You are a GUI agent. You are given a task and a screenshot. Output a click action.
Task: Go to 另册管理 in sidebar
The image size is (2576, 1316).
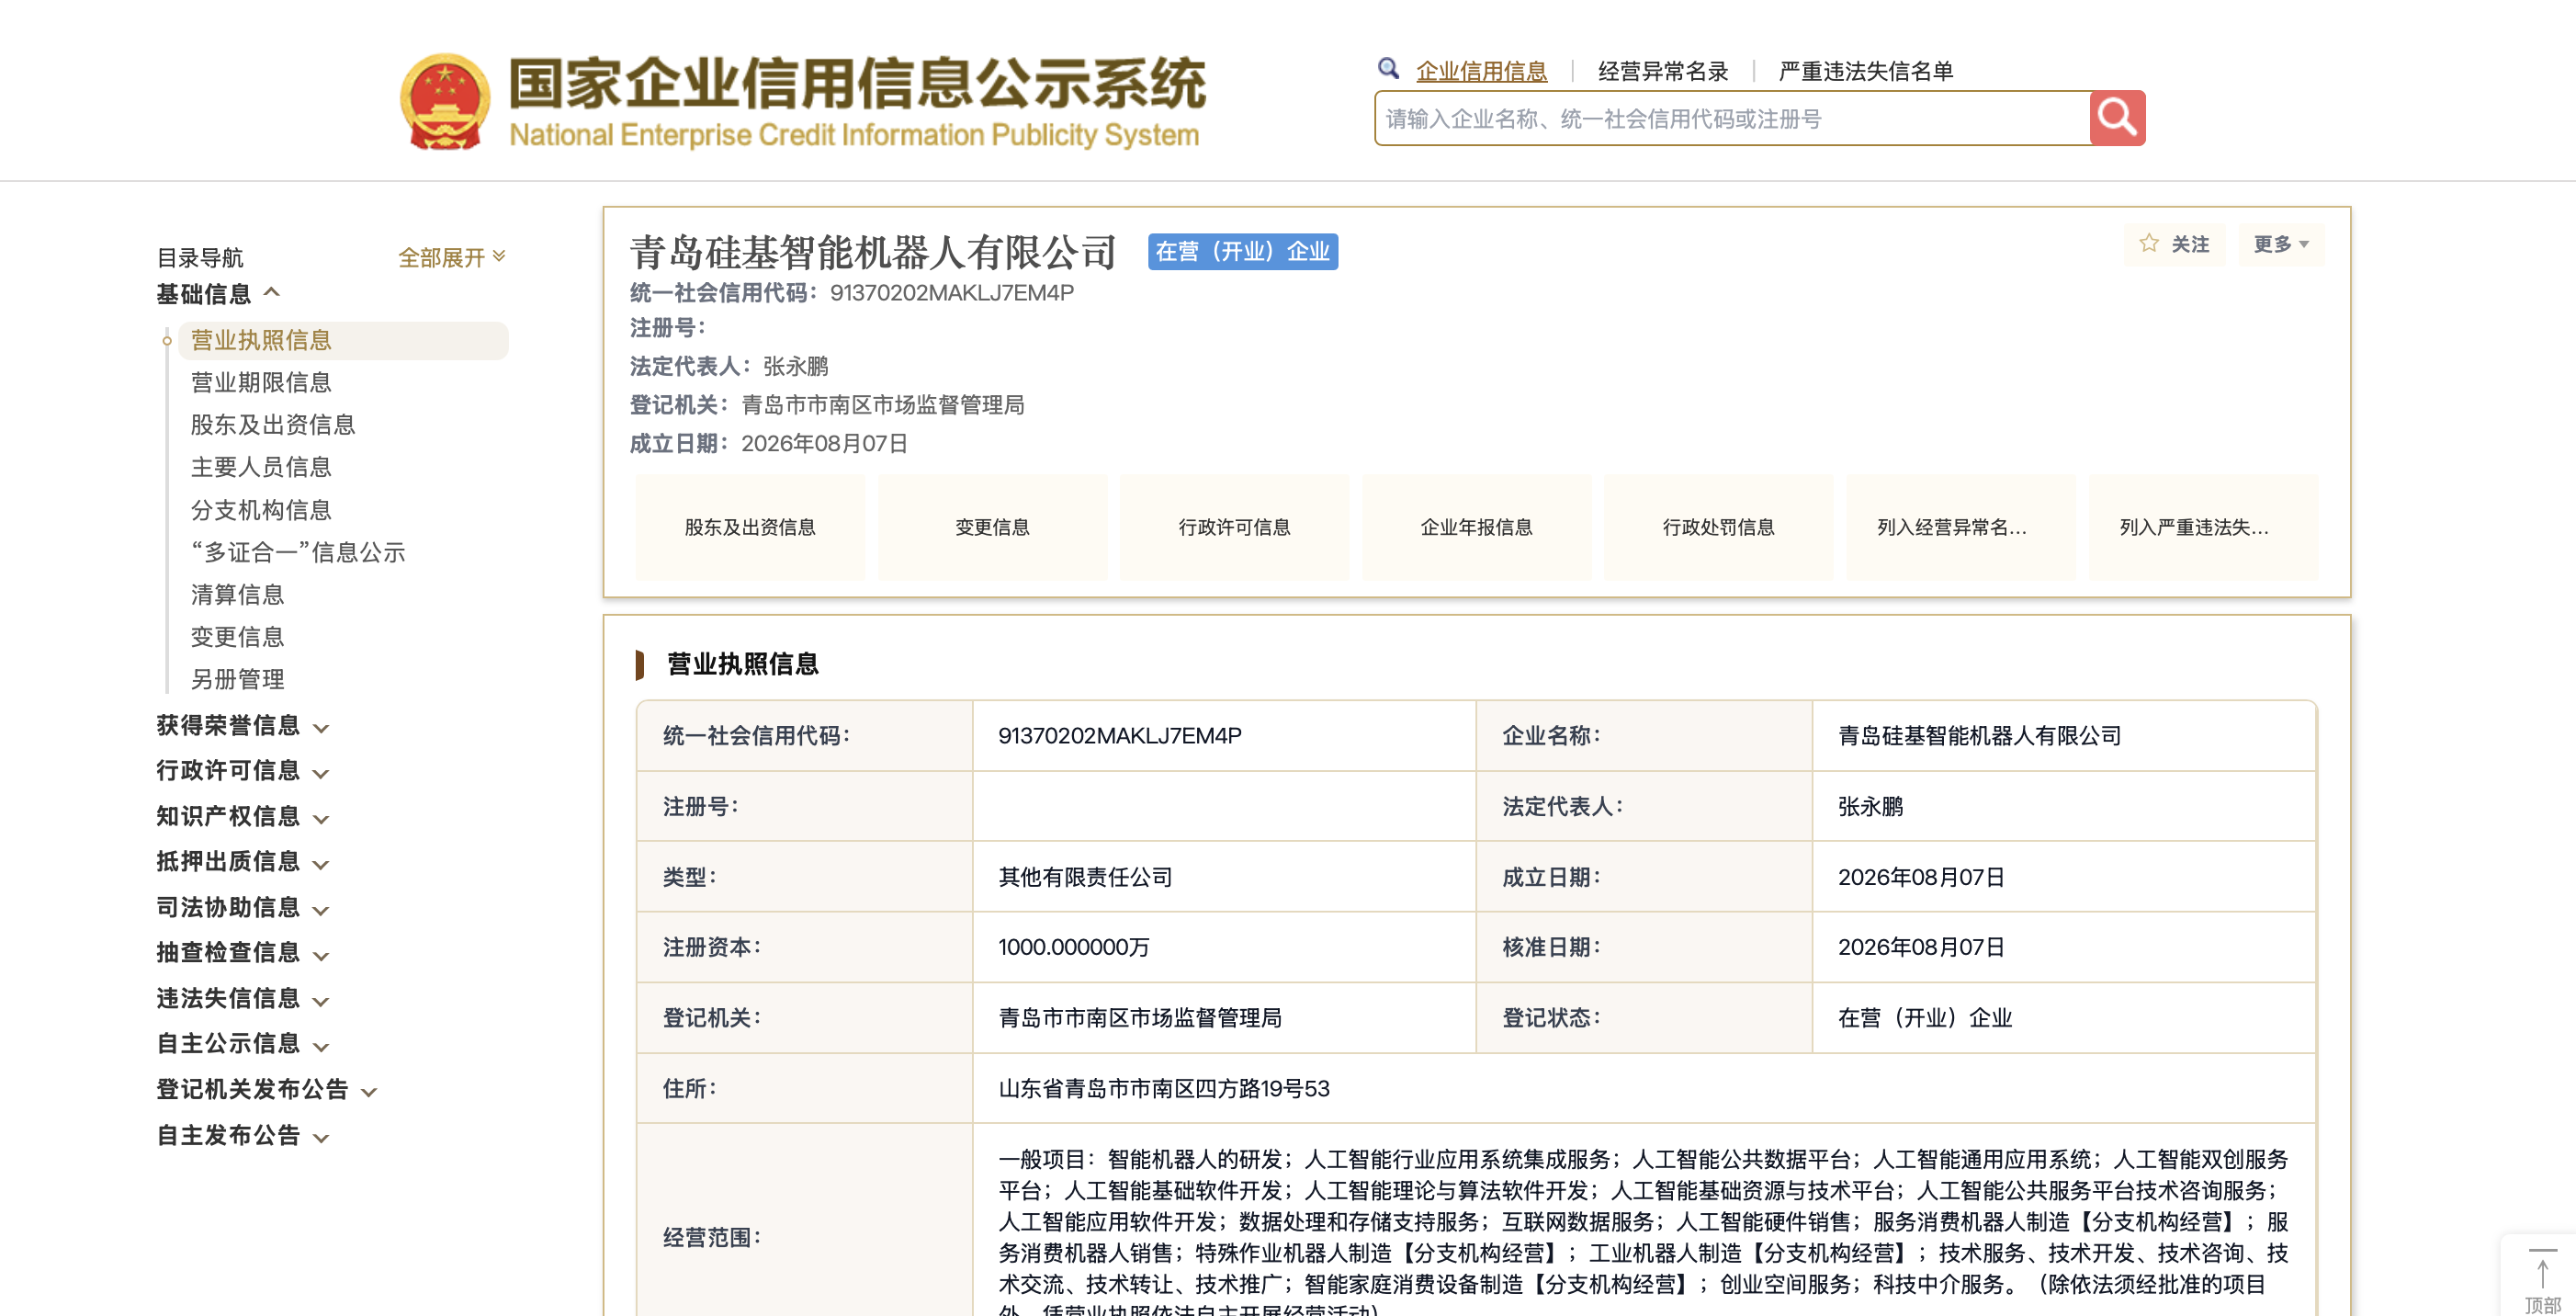coord(237,680)
